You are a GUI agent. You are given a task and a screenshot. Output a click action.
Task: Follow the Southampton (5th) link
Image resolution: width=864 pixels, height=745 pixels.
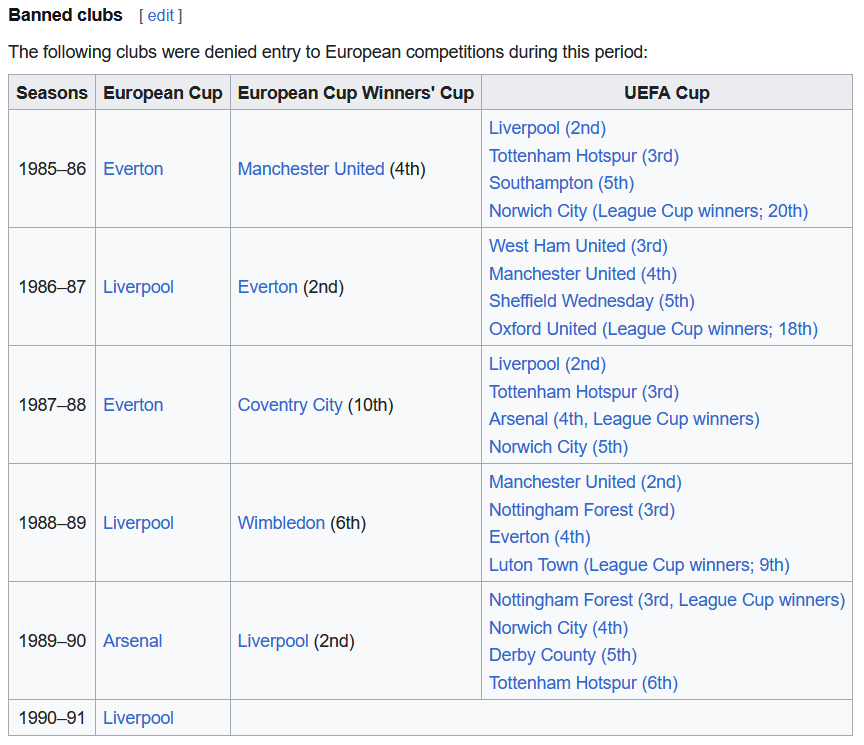click(561, 183)
